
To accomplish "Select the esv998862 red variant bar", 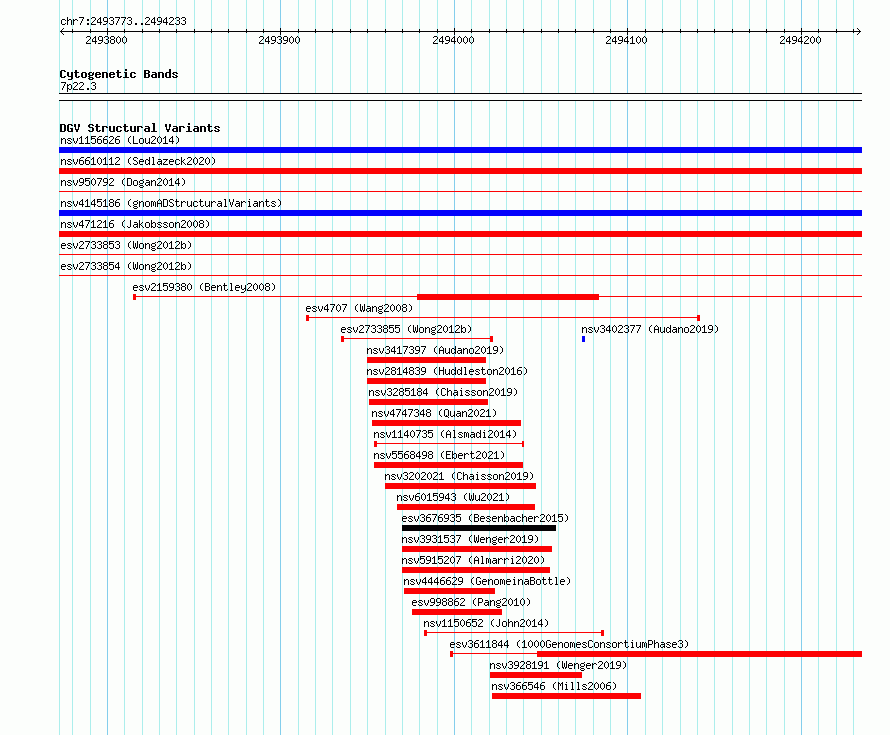I will click(x=457, y=612).
